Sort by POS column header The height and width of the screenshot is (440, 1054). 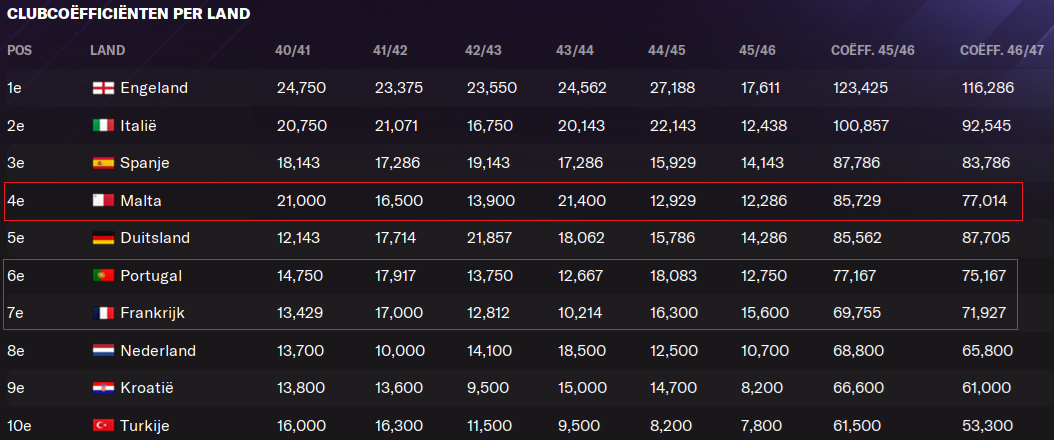pos(19,50)
